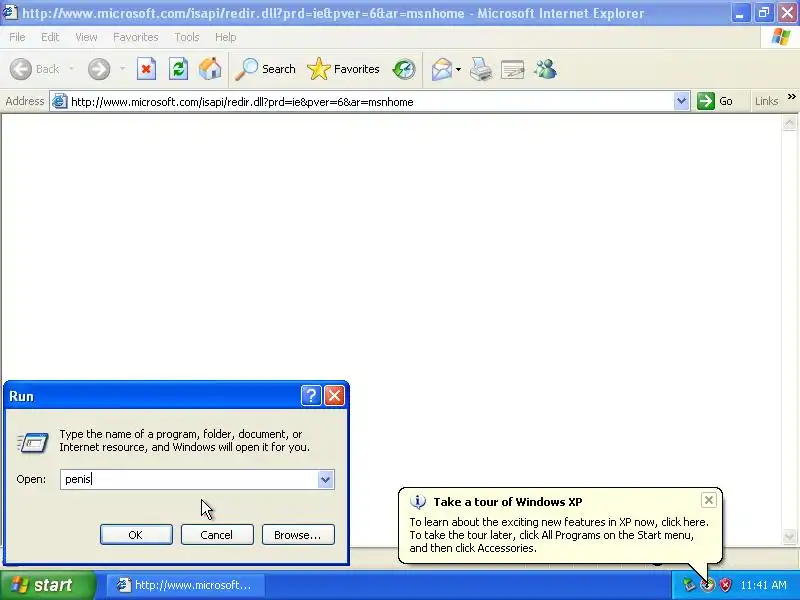800x600 pixels.
Task: Click the tour balloon message text
Action: click(559, 535)
